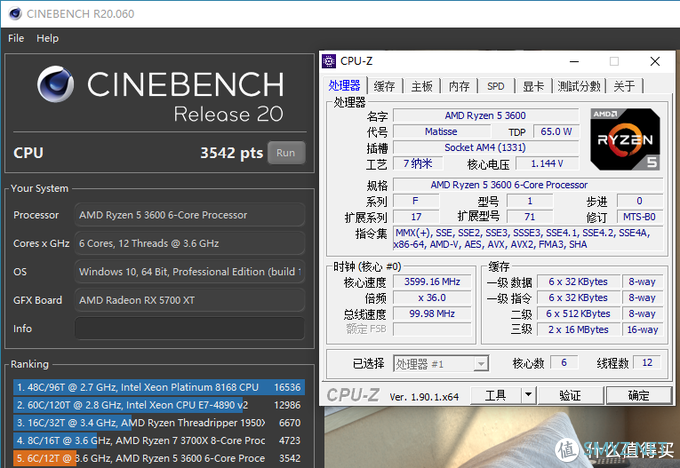Click the 二级 cache value 6 x 512 KBytes
Screen dimensions: 680x468
pos(578,314)
